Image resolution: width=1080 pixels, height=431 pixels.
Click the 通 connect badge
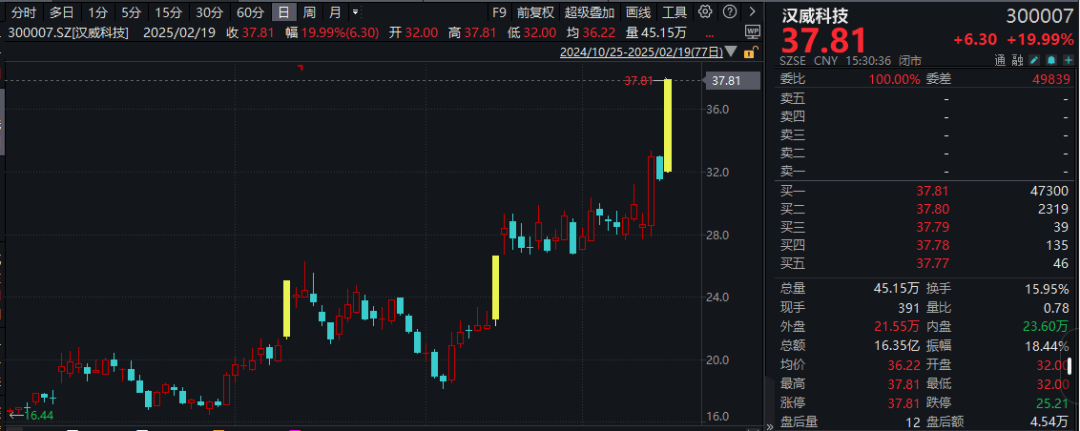(x=999, y=61)
